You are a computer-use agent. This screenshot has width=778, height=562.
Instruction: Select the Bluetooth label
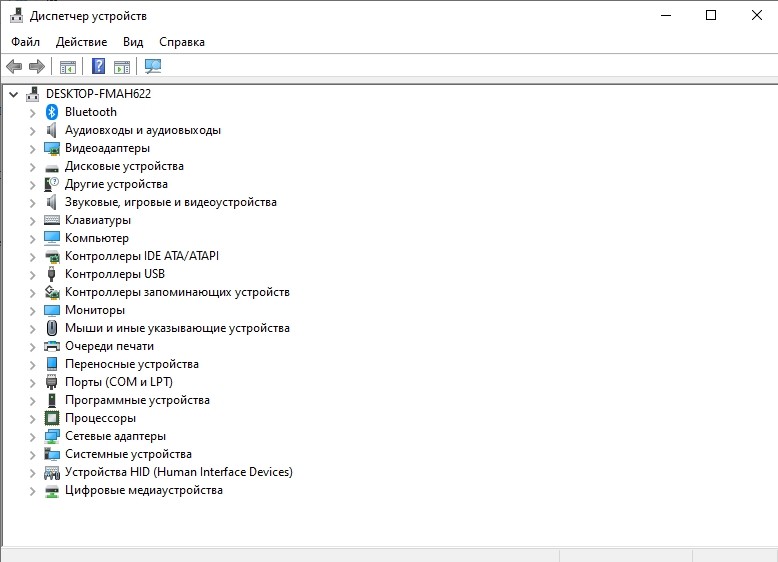click(91, 112)
